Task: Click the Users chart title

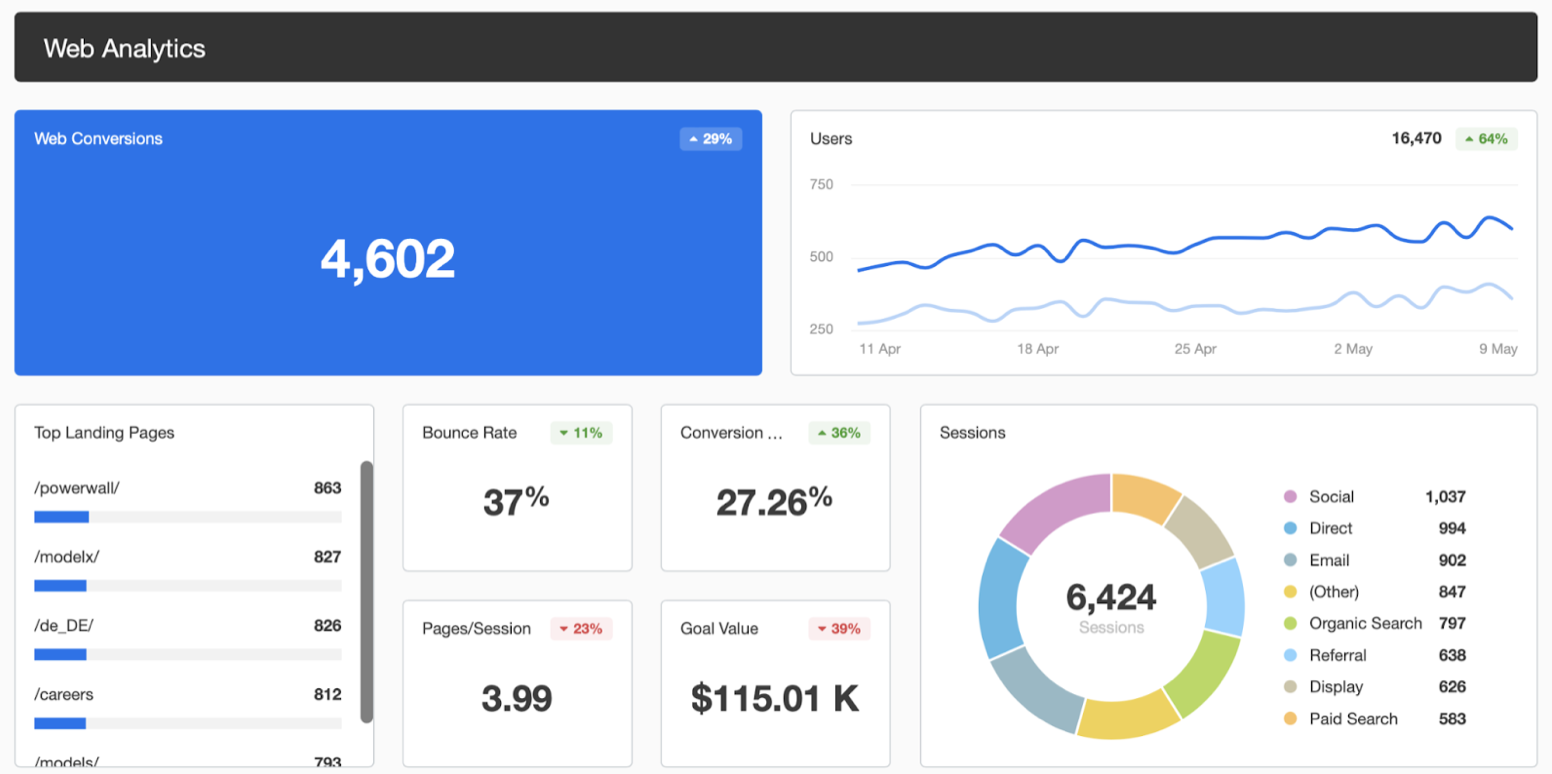Action: coord(831,139)
